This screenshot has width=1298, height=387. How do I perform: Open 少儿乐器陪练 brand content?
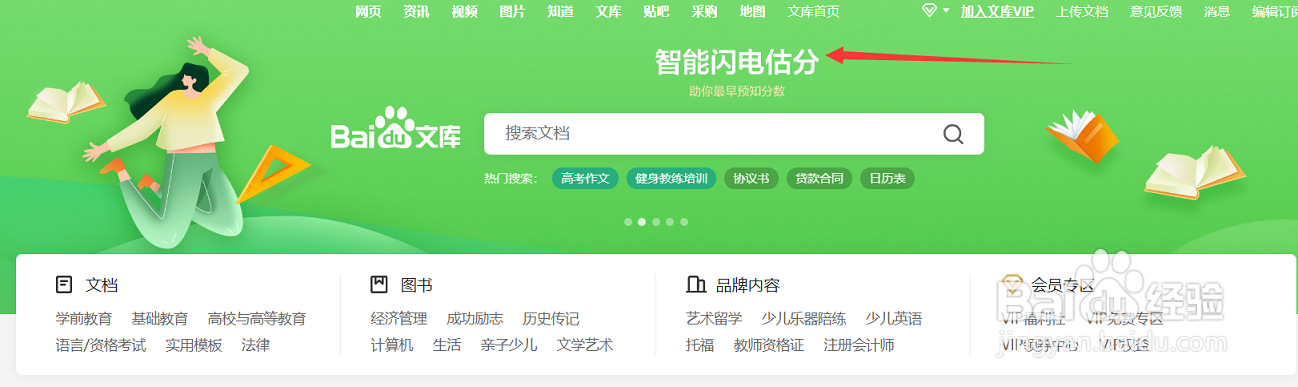tap(804, 319)
